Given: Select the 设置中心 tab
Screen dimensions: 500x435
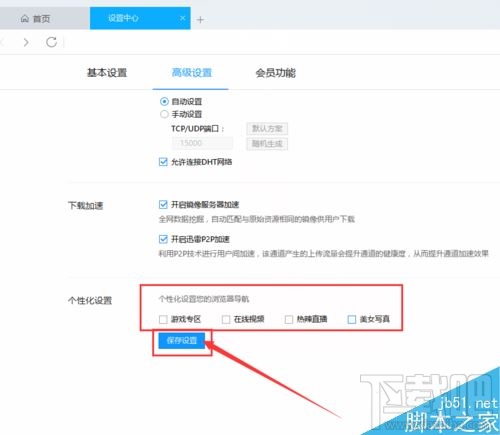Looking at the screenshot, I should pyautogui.click(x=140, y=18).
